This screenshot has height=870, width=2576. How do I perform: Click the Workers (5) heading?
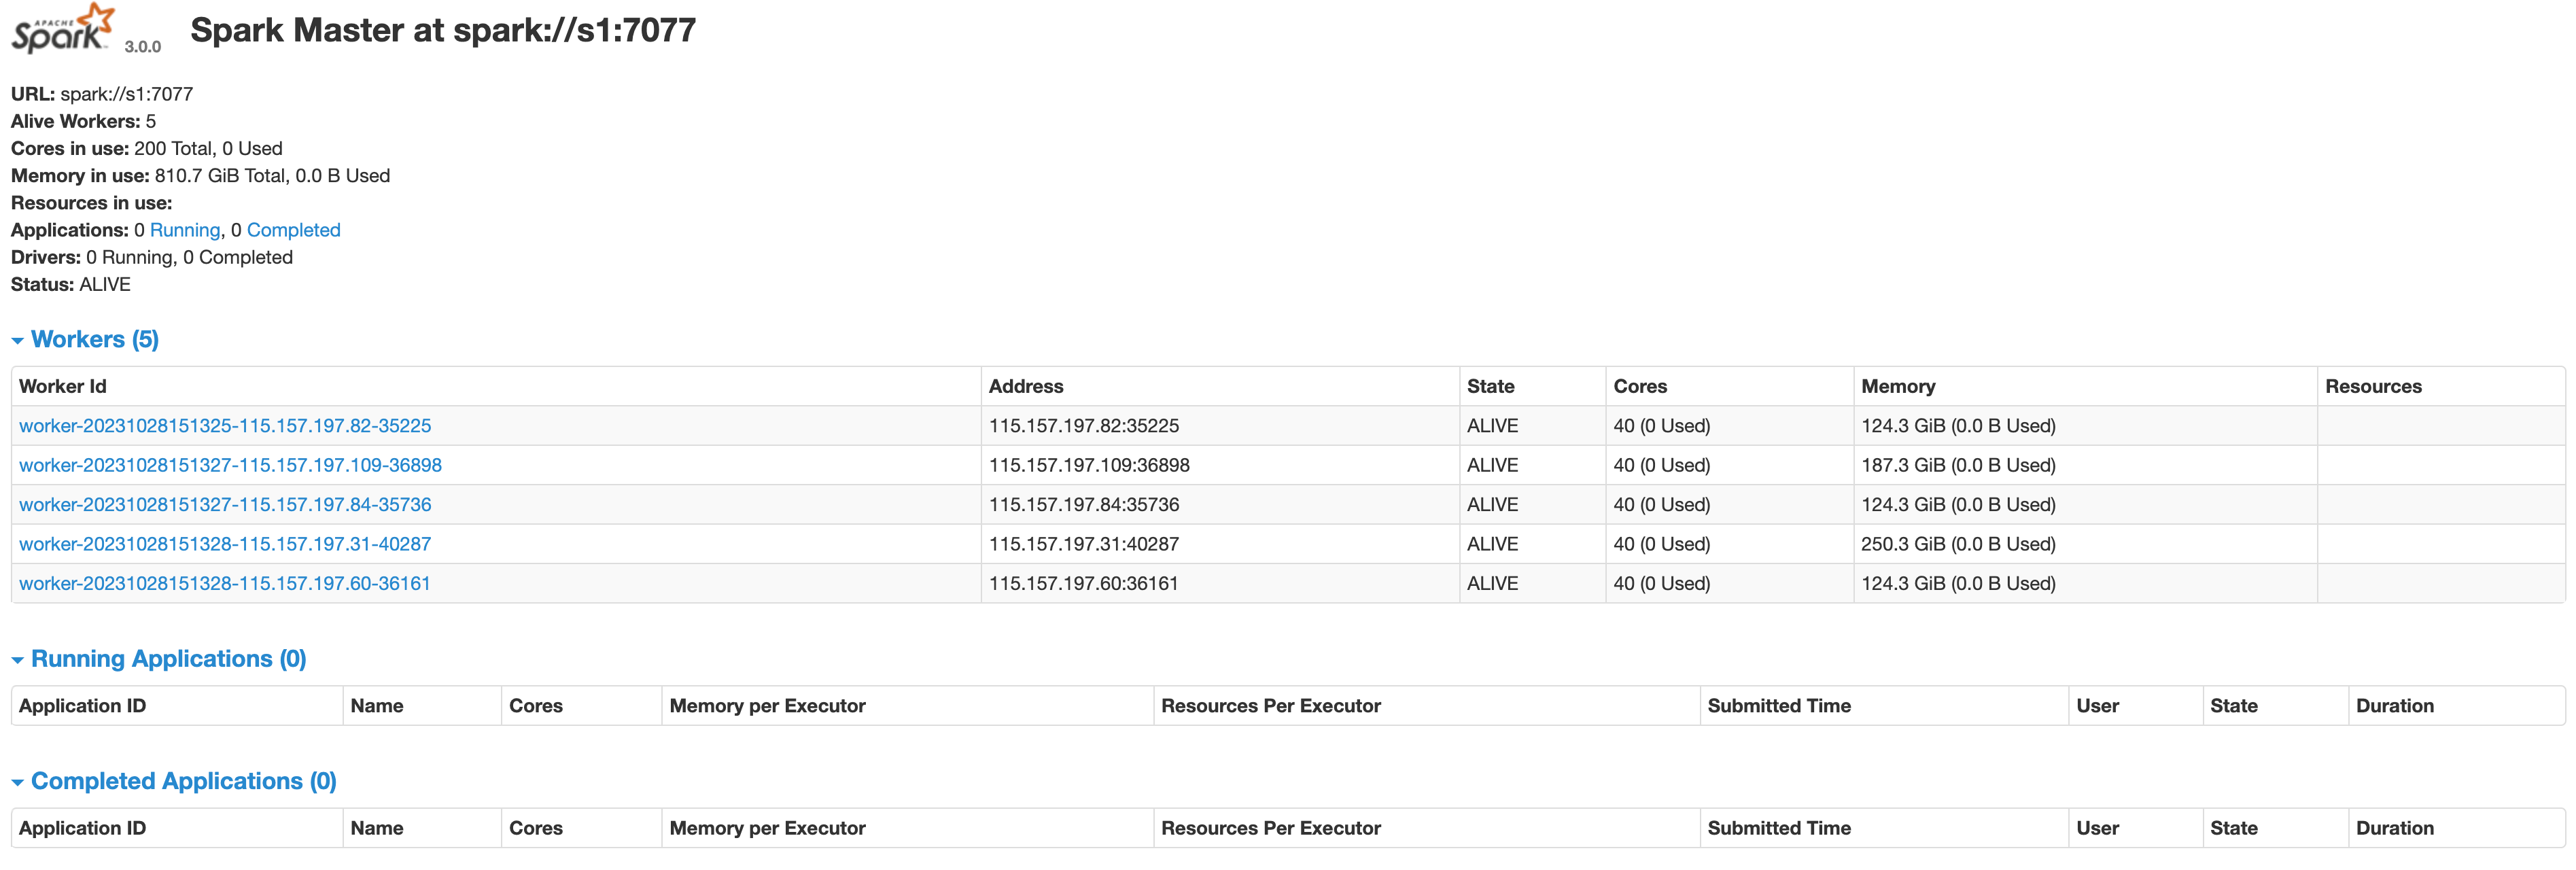click(95, 340)
